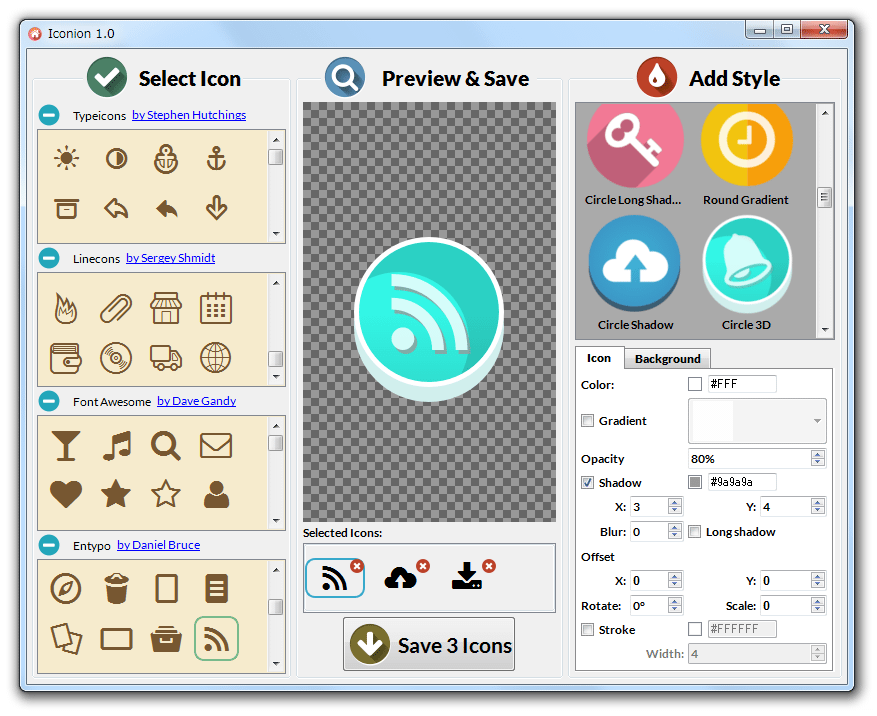Choose the heart icon in Font Awesome
This screenshot has width=877, height=716.
coord(65,494)
